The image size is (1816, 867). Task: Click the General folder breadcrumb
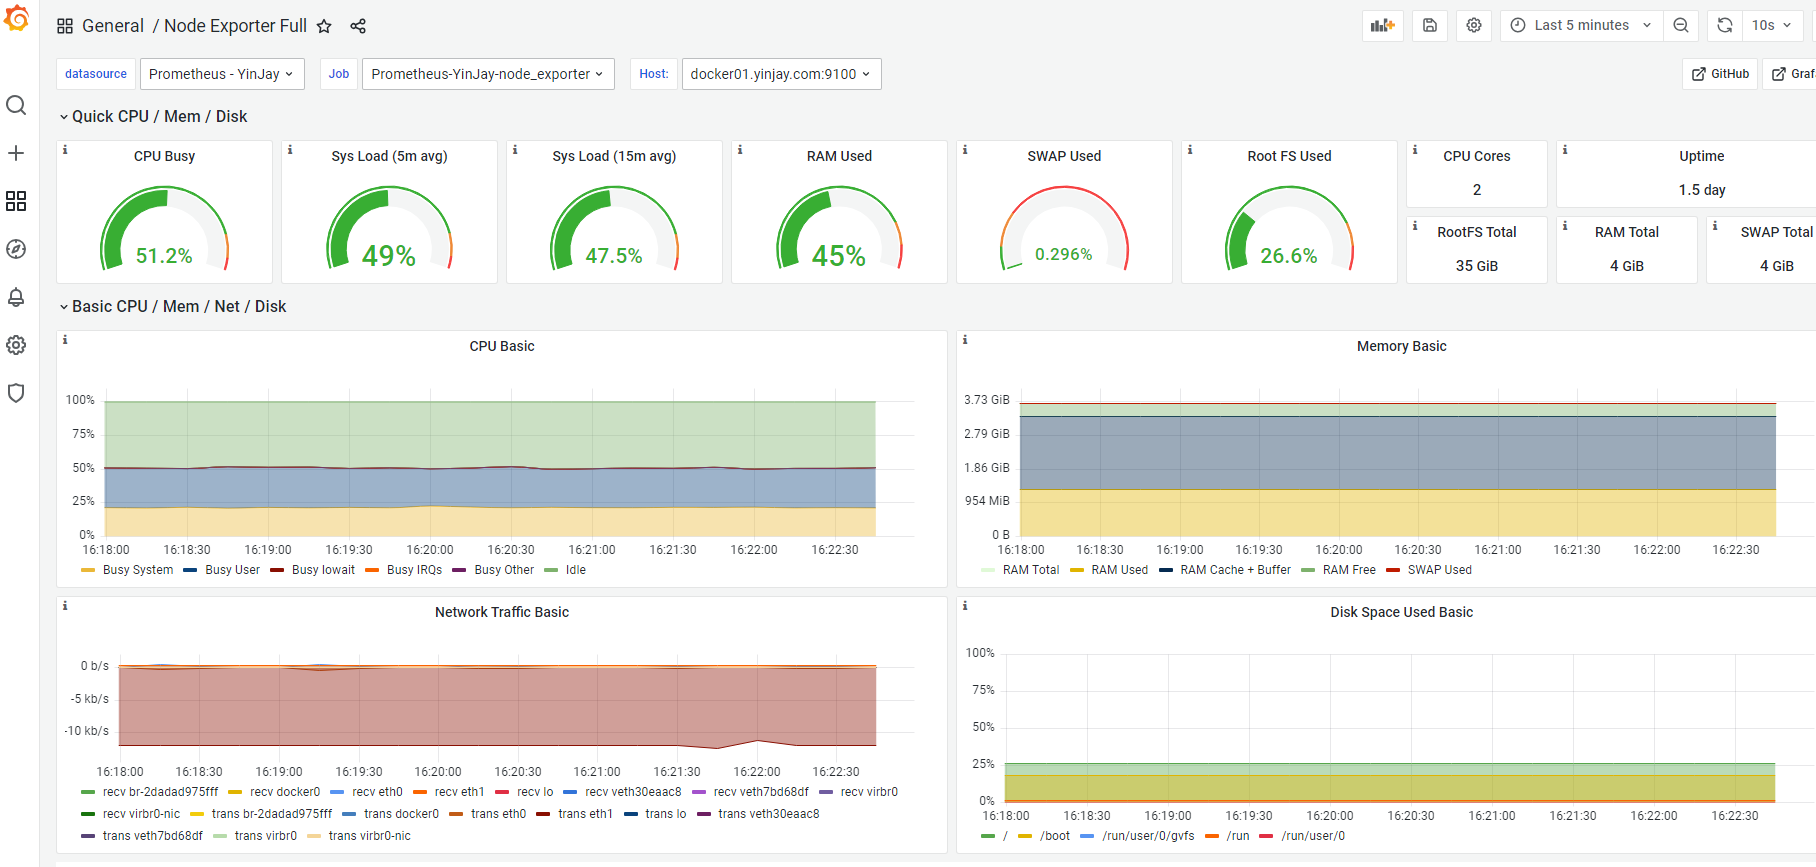[x=113, y=26]
